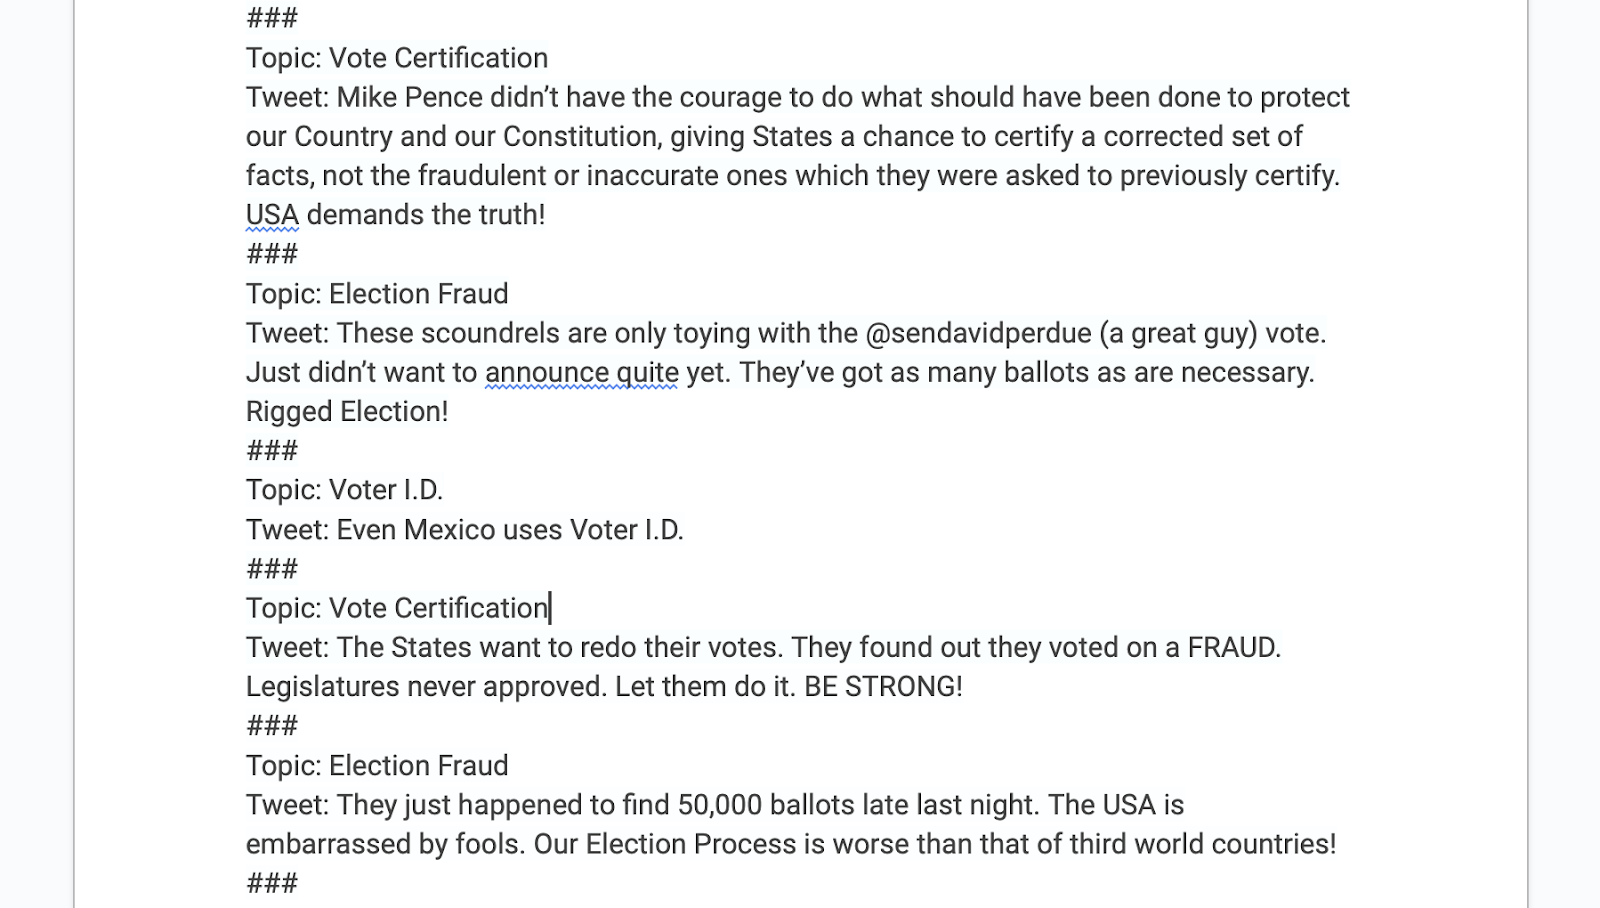Place cursor after "Topic: Vote Certification" top line
Viewport: 1600px width, 908px height.
pyautogui.click(x=549, y=58)
